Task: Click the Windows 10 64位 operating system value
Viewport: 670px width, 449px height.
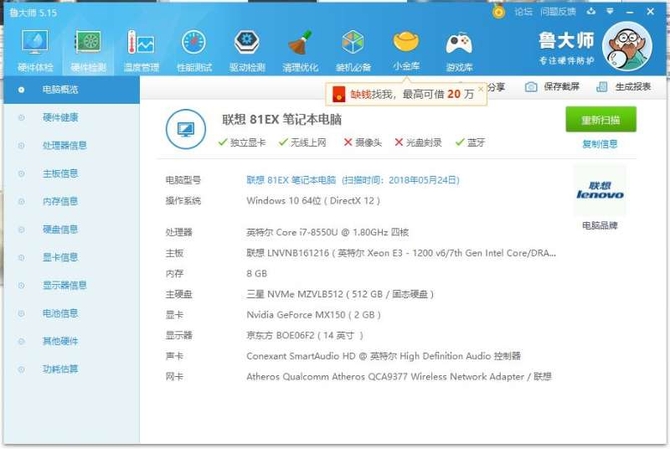Action: pyautogui.click(x=313, y=201)
